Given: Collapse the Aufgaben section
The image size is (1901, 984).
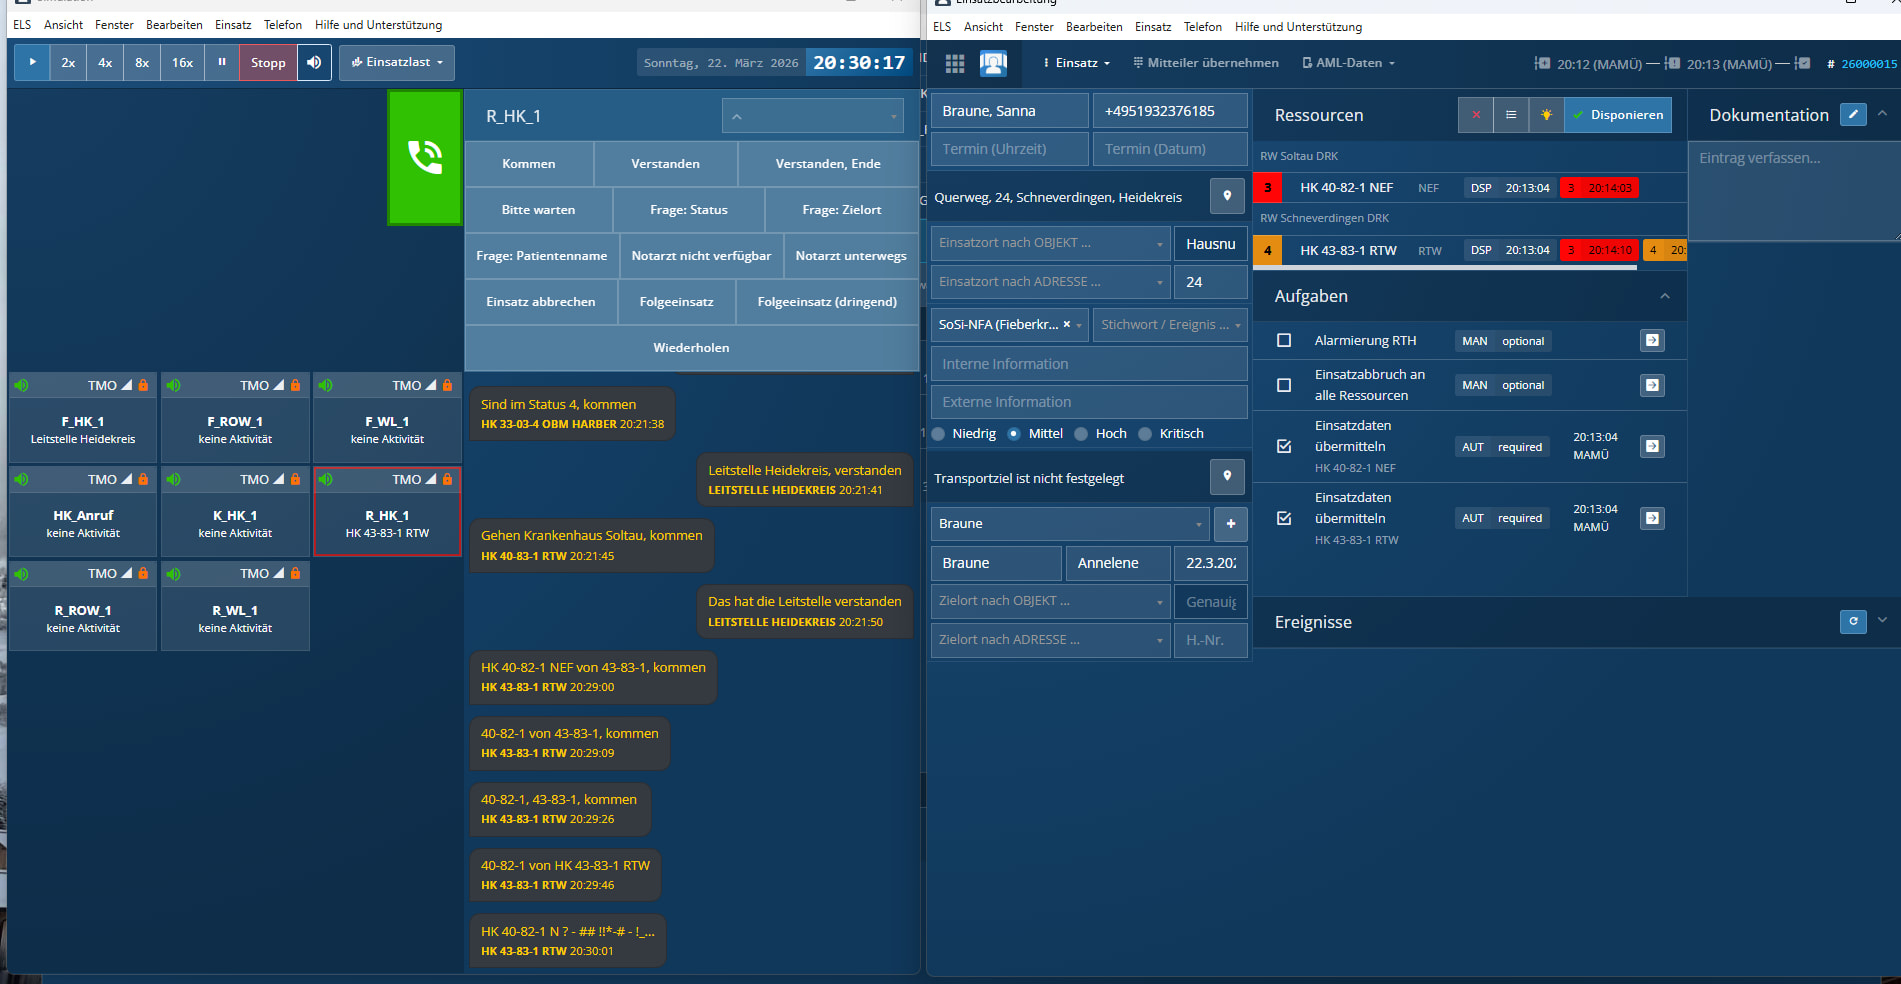Looking at the screenshot, I should point(1664,296).
